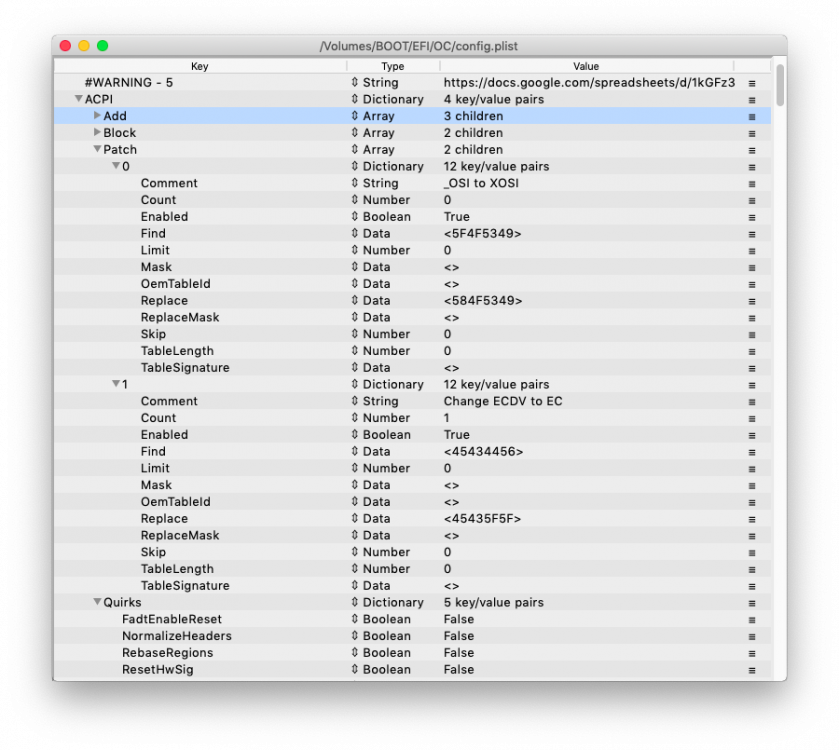
Task: Select the '5 key/value pairs' Quirks value
Action: click(x=493, y=602)
